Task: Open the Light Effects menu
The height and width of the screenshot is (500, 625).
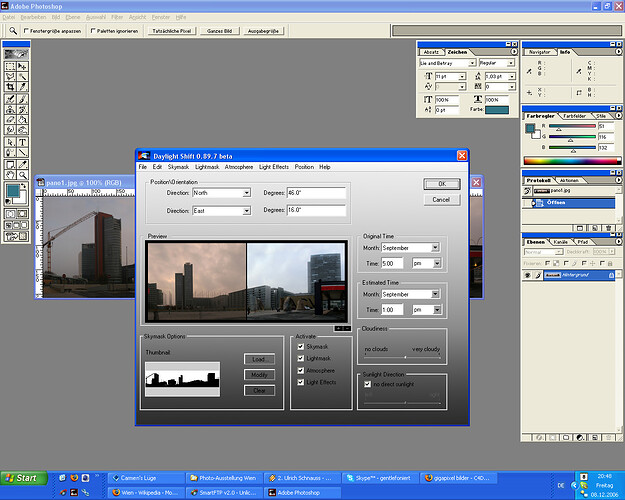Action: [x=274, y=167]
